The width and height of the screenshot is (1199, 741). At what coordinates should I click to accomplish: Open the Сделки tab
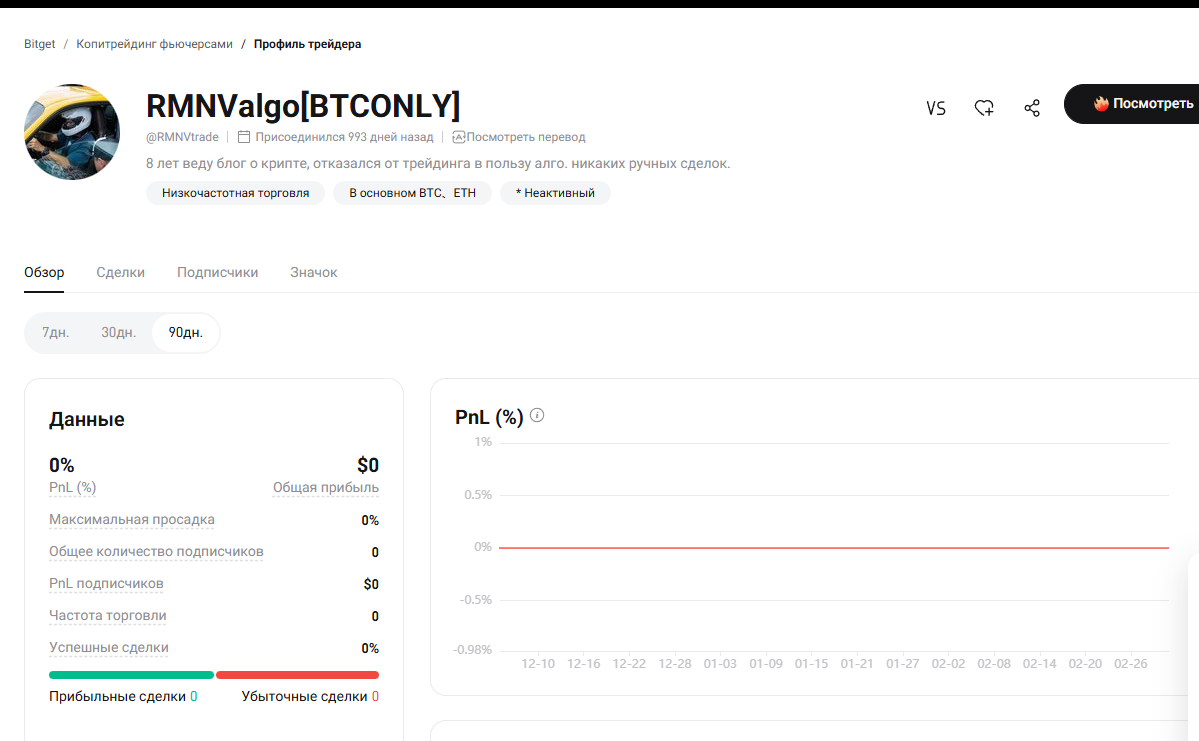[x=120, y=272]
